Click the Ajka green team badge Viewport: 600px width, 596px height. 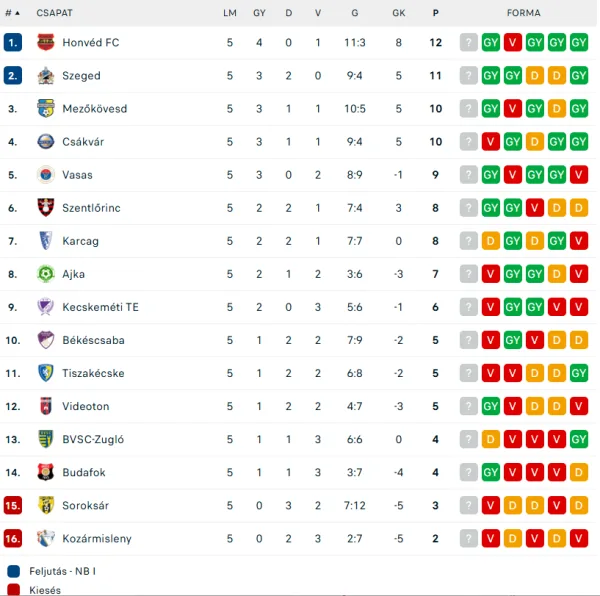tap(46, 274)
